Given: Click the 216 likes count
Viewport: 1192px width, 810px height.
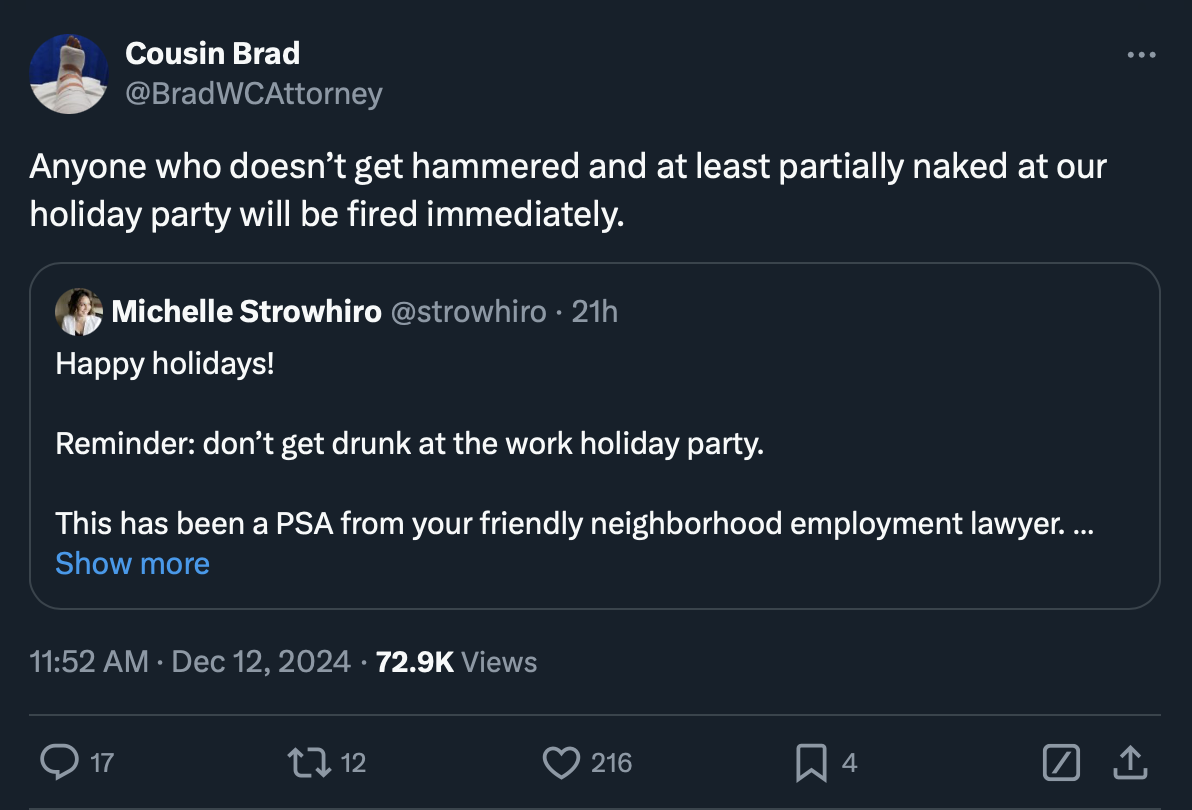Looking at the screenshot, I should [611, 764].
